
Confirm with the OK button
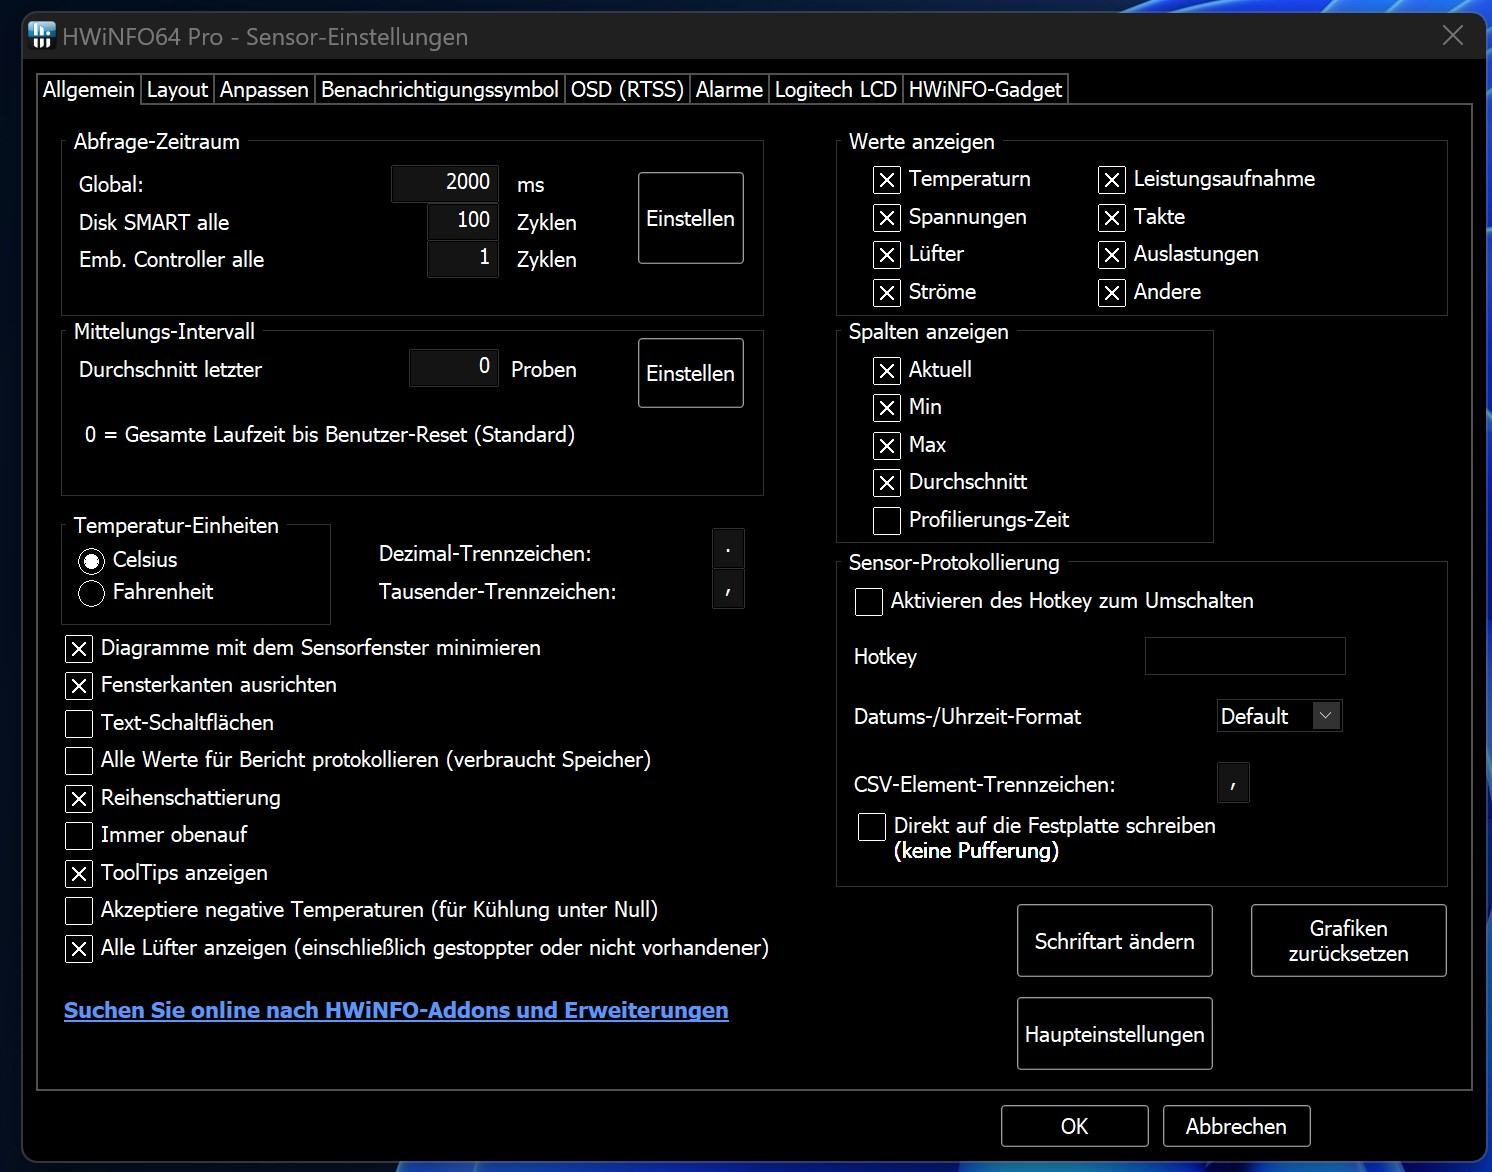tap(1074, 1126)
